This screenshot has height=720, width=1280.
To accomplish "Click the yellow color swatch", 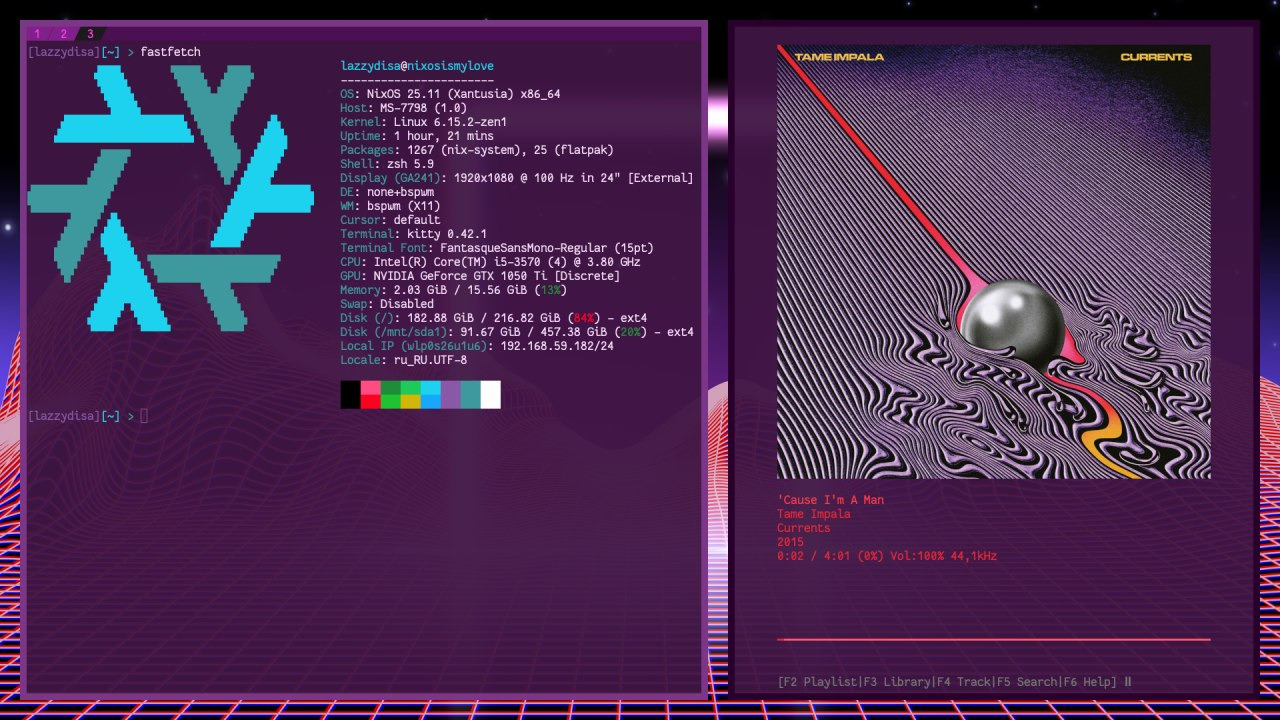I will (x=410, y=401).
